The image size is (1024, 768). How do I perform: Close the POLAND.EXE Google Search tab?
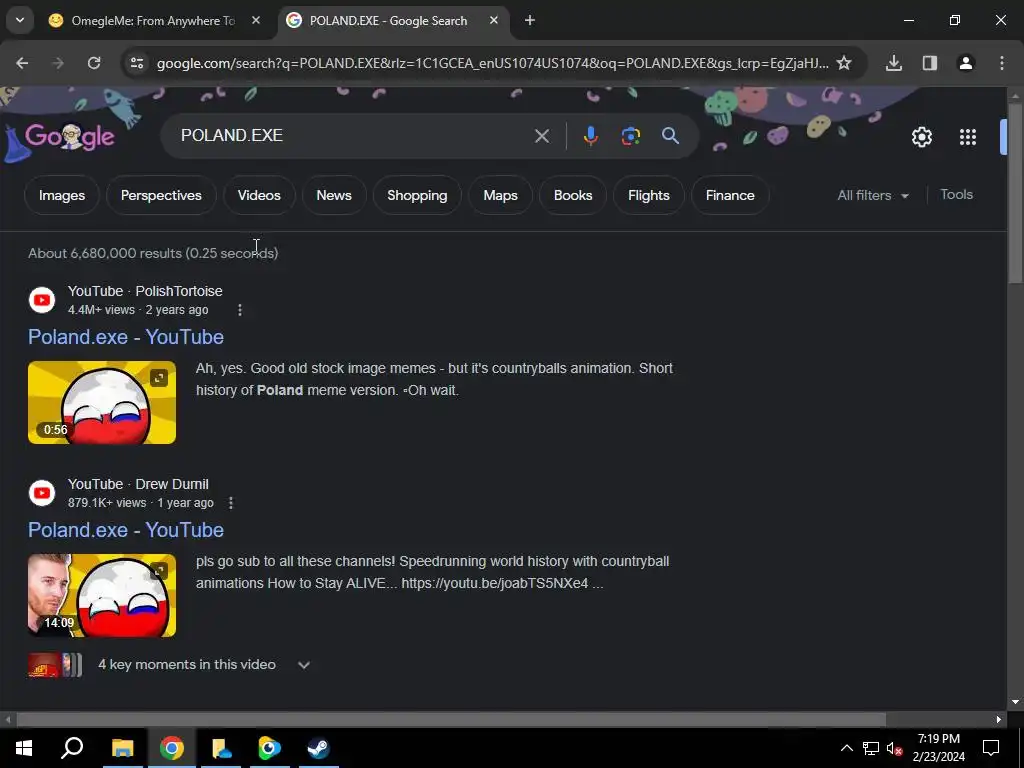[494, 21]
